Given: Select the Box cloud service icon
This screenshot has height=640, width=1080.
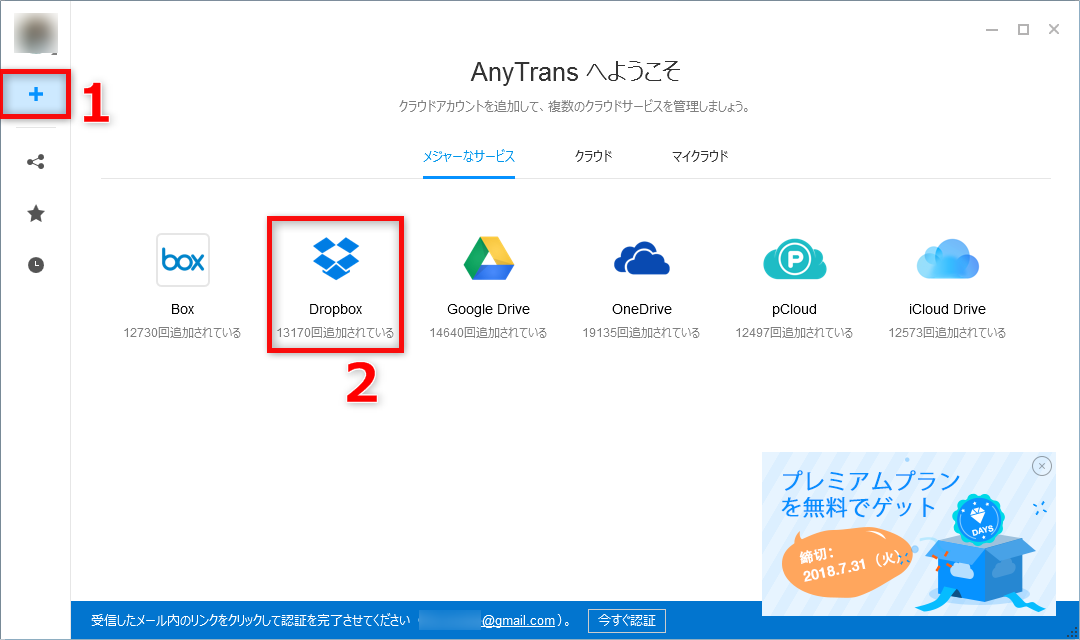Looking at the screenshot, I should coord(183,260).
